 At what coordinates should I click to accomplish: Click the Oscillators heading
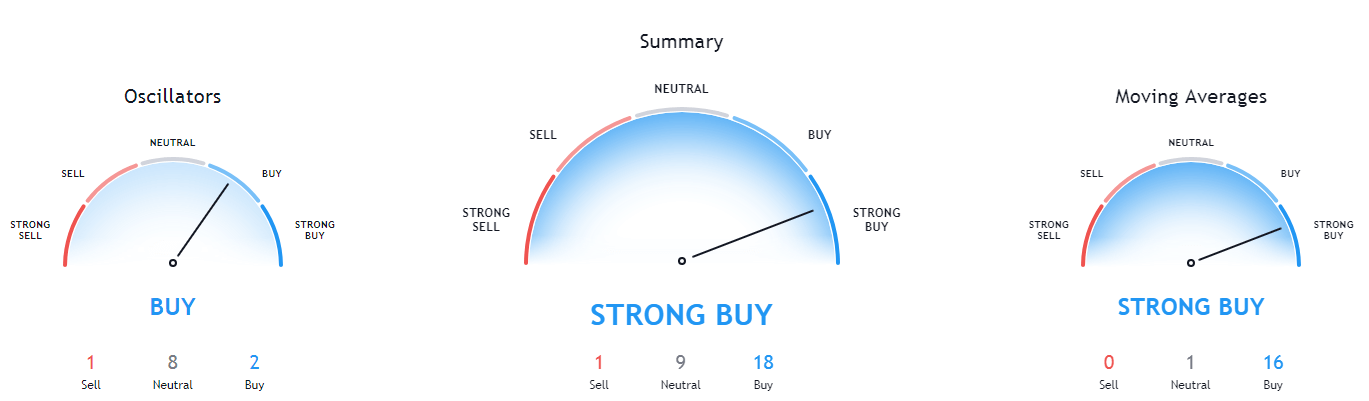pos(173,97)
